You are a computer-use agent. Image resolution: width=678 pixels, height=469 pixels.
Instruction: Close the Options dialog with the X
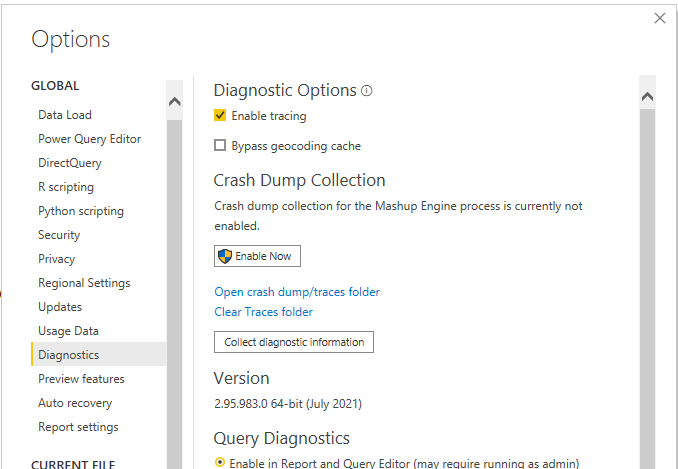coord(660,18)
